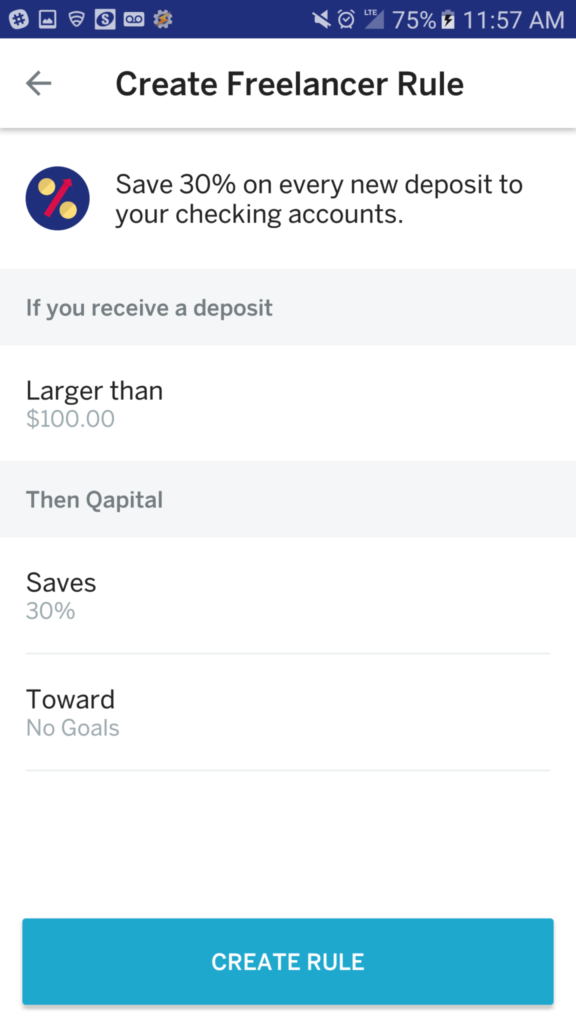Tap the battery charging icon

[x=448, y=20]
